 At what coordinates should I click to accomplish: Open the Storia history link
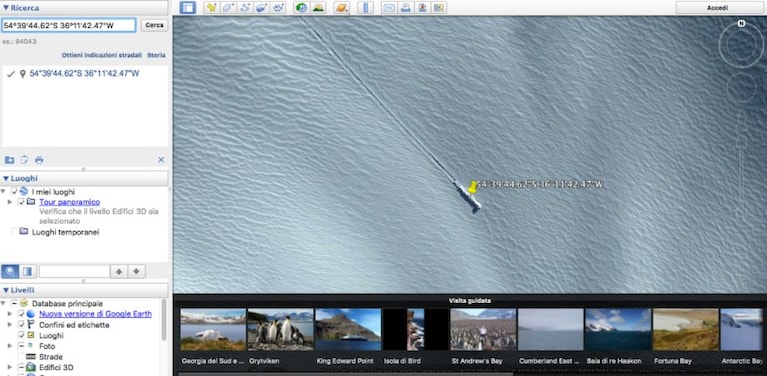pyautogui.click(x=157, y=55)
